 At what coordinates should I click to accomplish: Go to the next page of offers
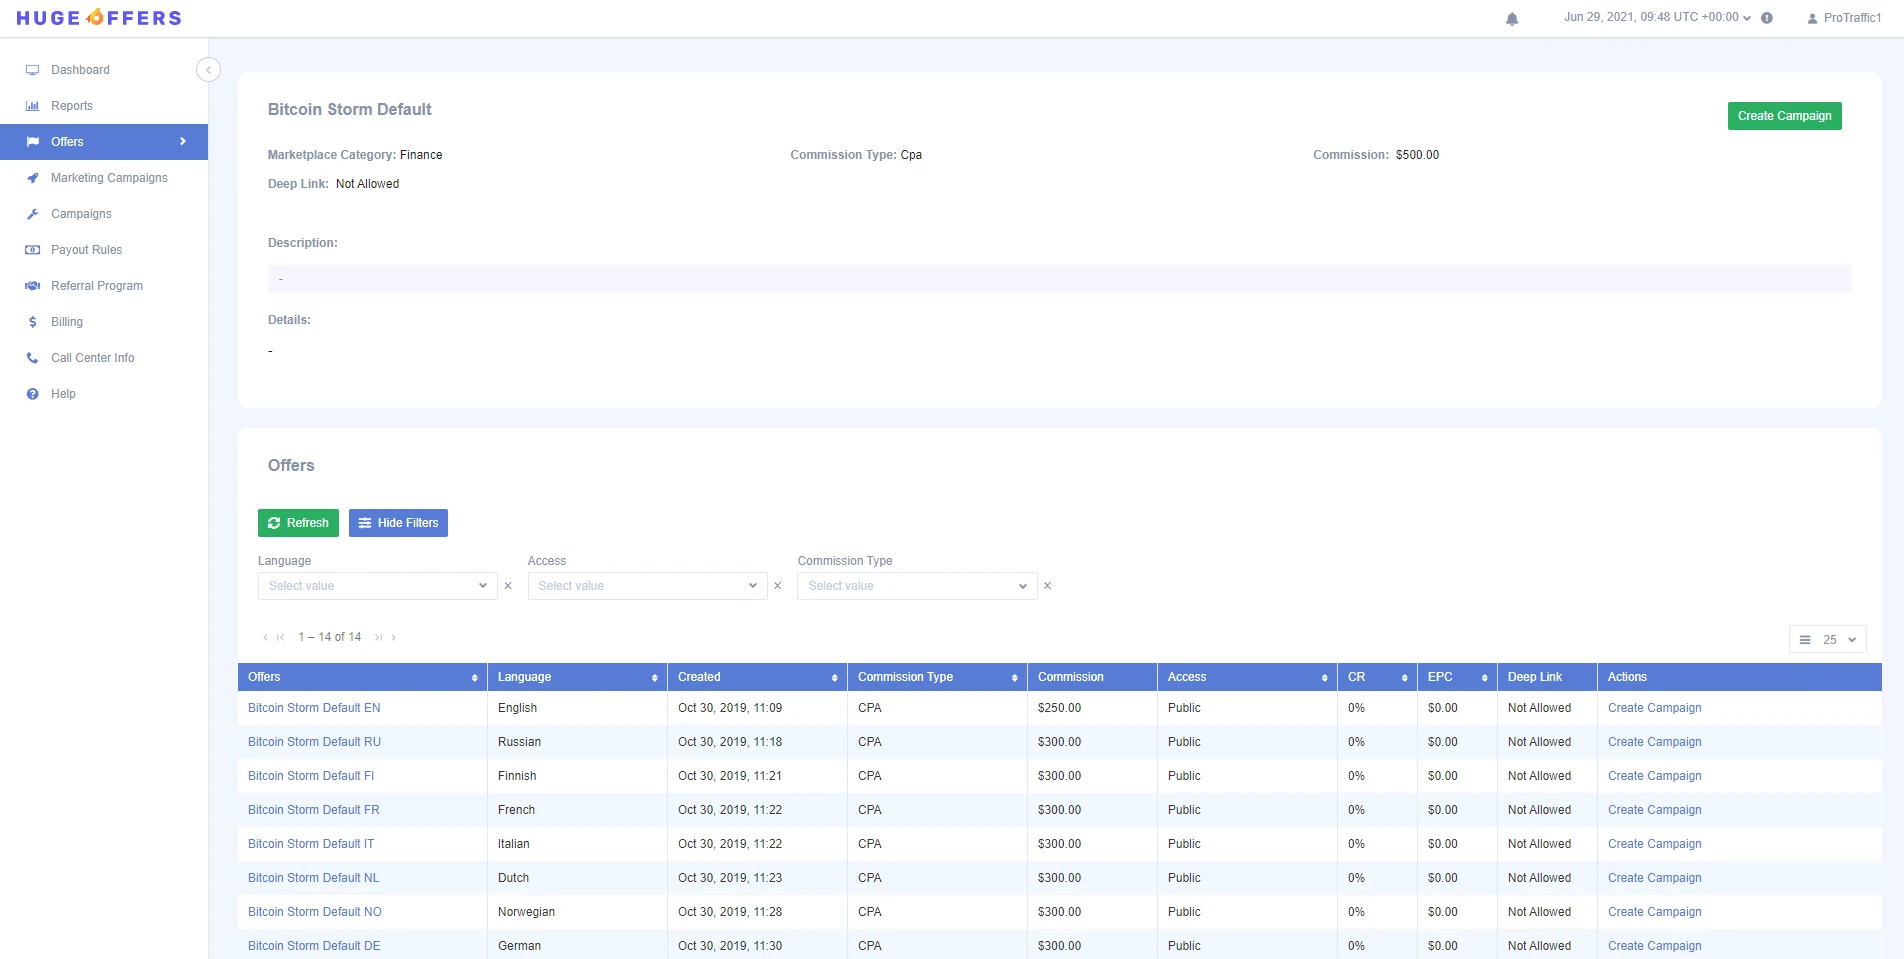[394, 637]
